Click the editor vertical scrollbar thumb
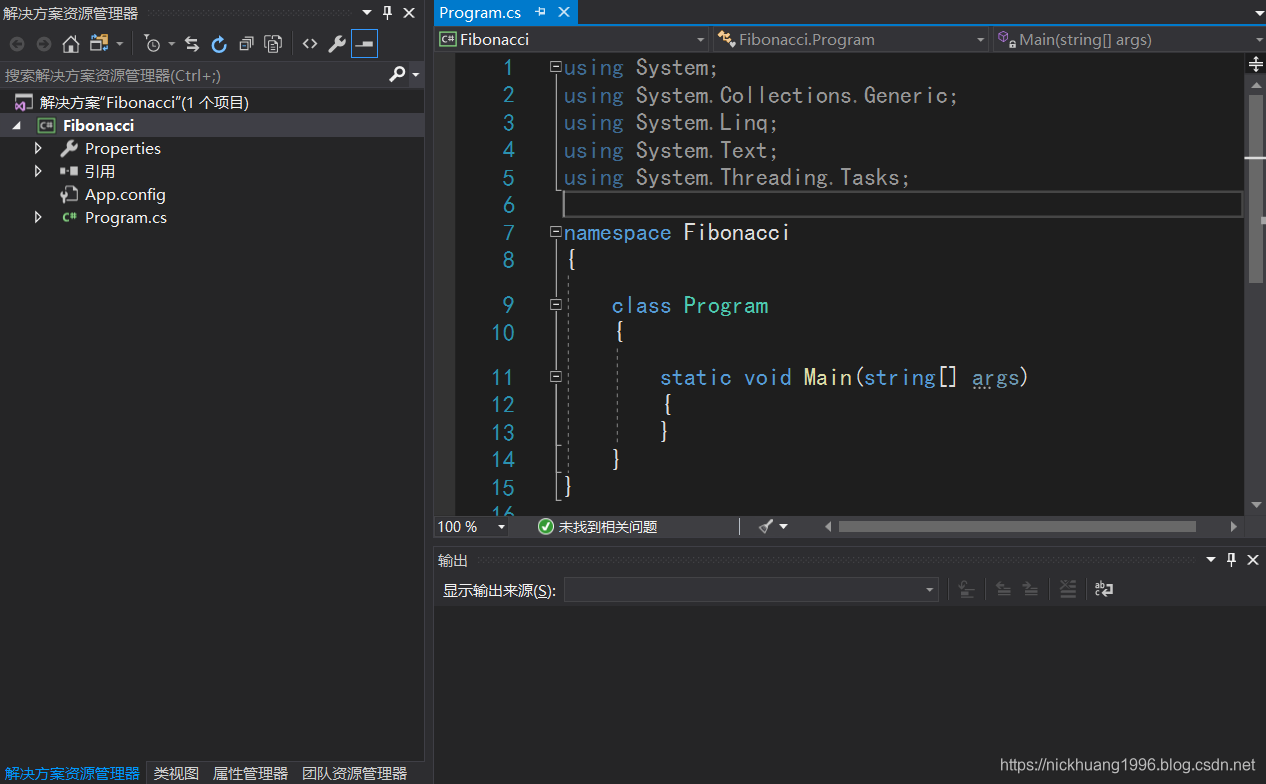 click(1256, 188)
